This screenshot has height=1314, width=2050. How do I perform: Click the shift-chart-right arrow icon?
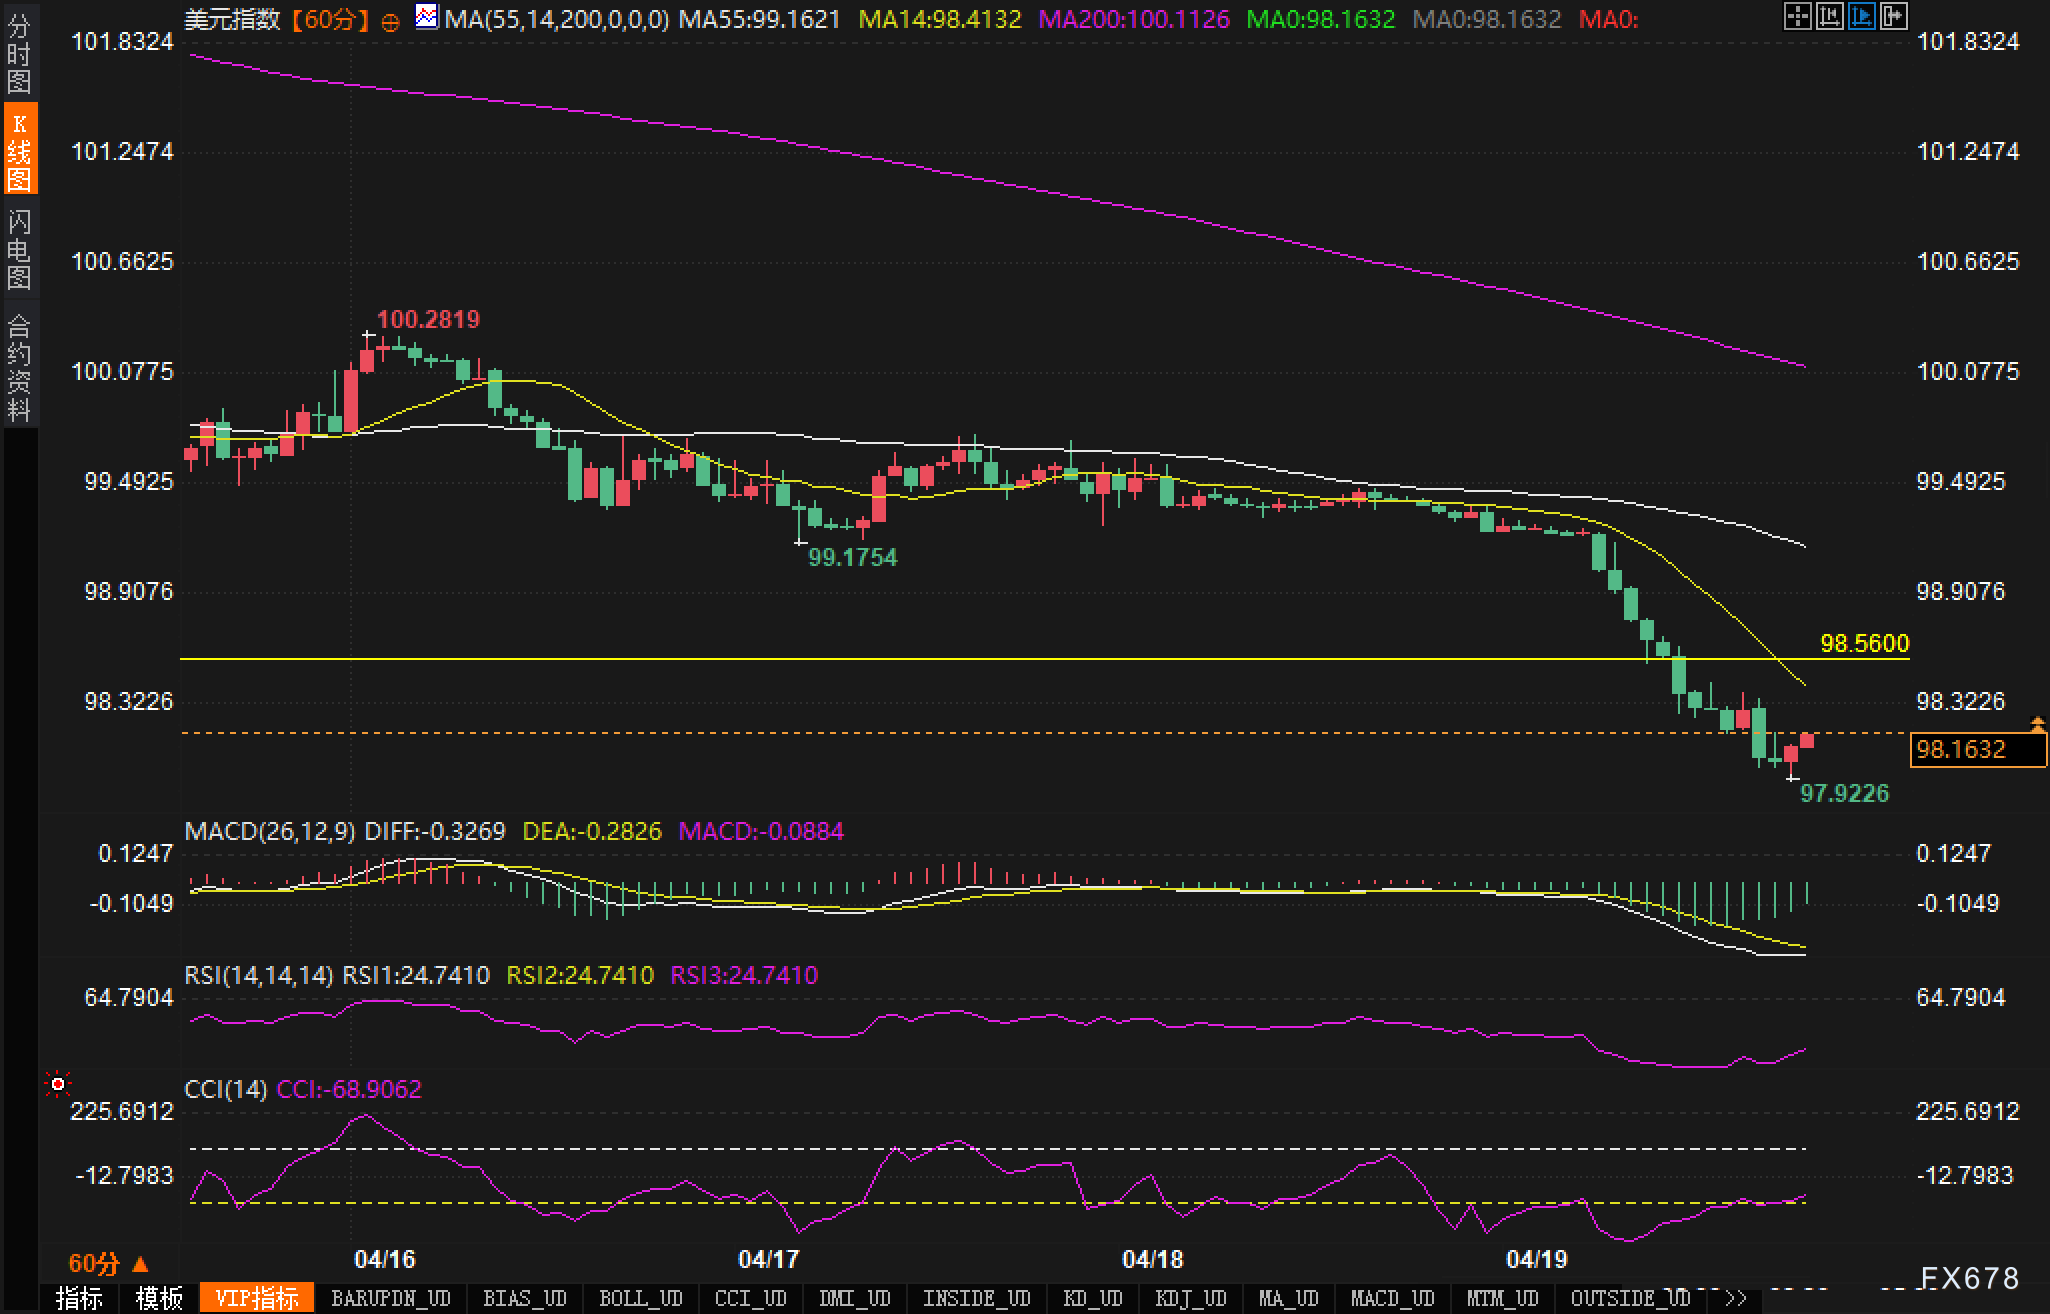(1893, 16)
